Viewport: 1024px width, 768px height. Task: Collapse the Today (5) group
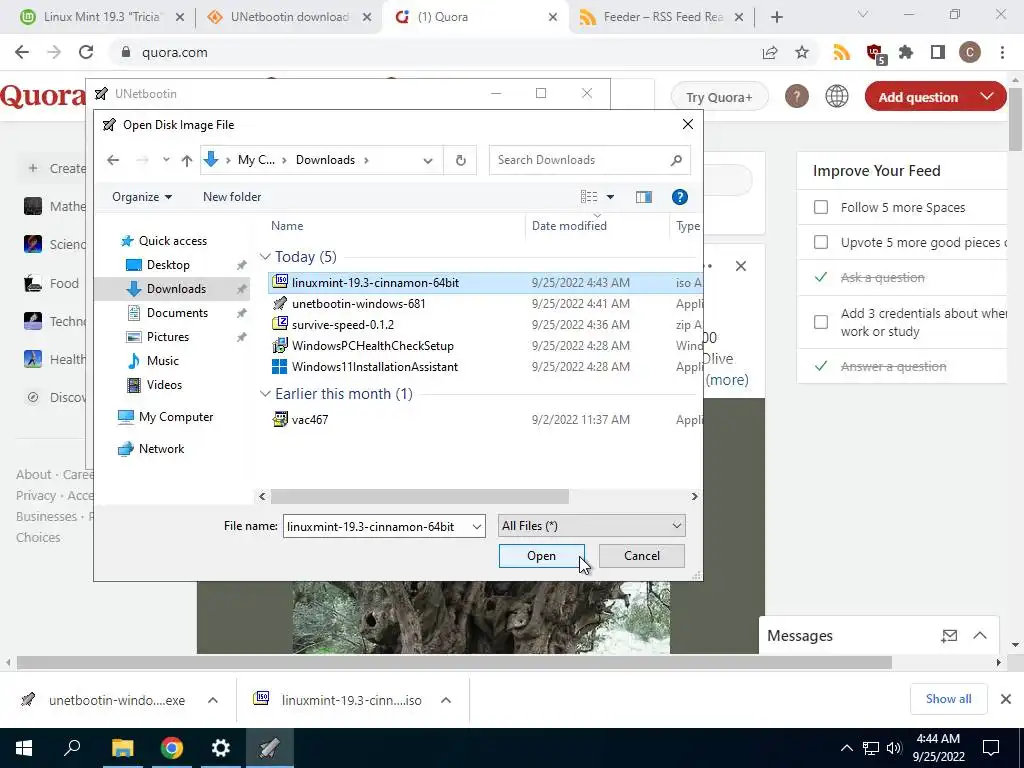(x=265, y=257)
